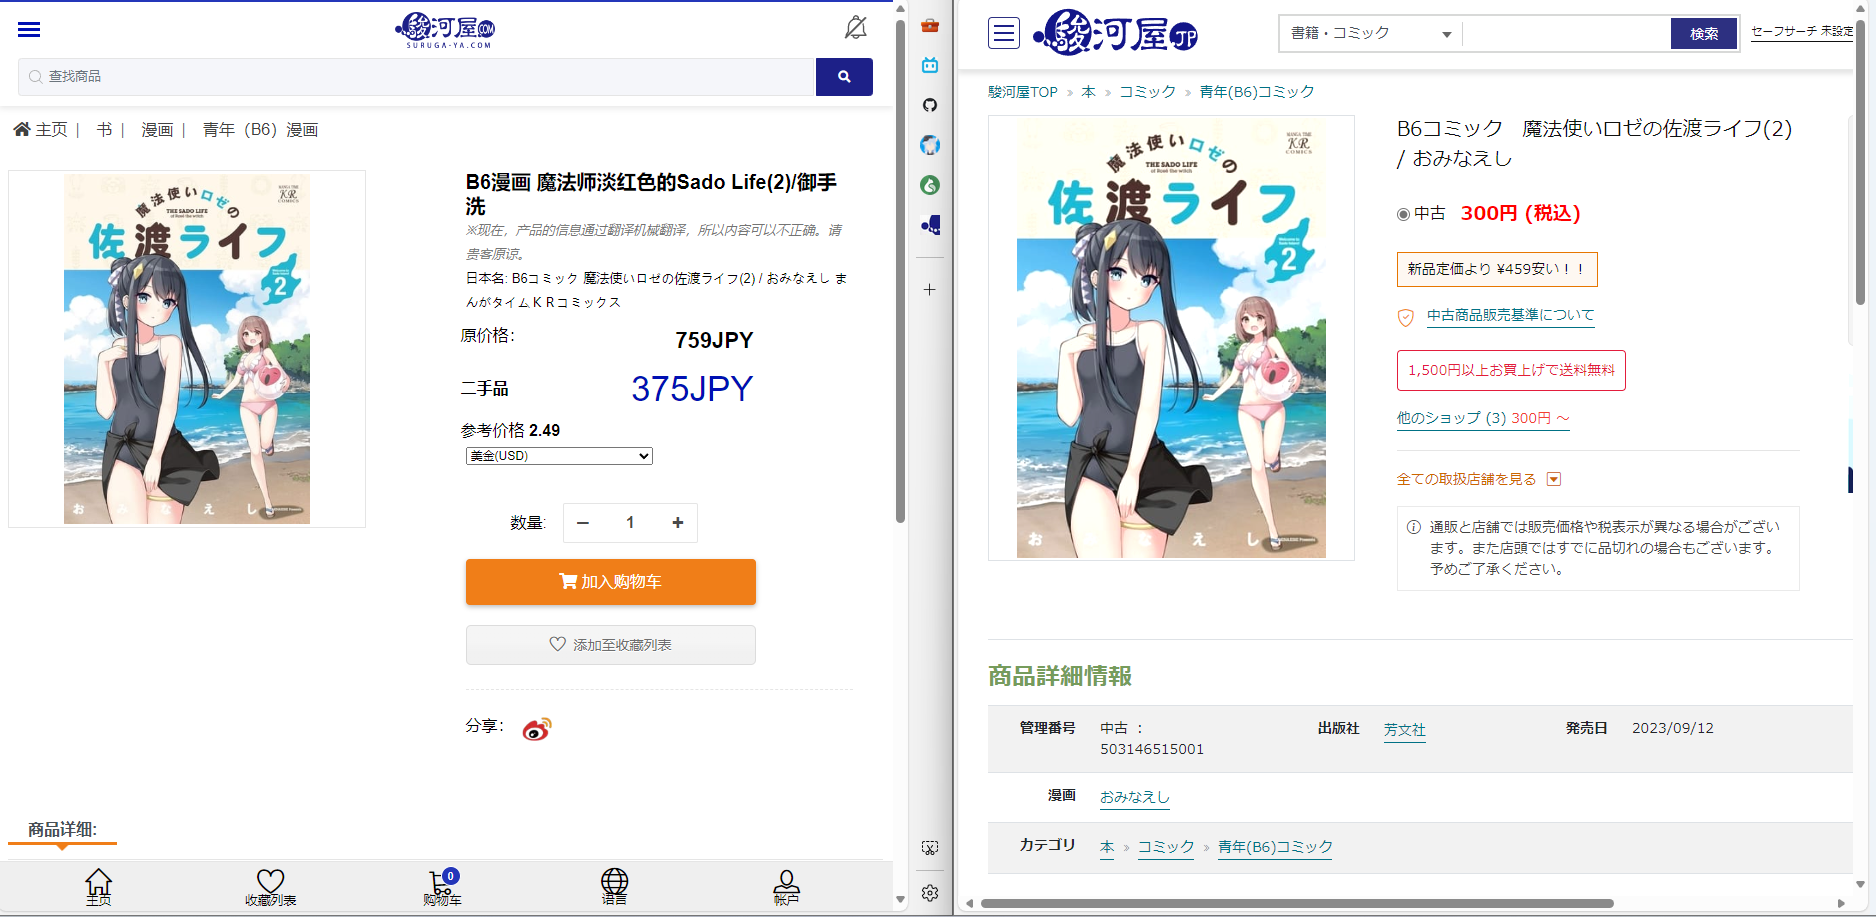Viewport: 1876px width, 917px height.
Task: Click the notification bell icon
Action: click(x=855, y=28)
